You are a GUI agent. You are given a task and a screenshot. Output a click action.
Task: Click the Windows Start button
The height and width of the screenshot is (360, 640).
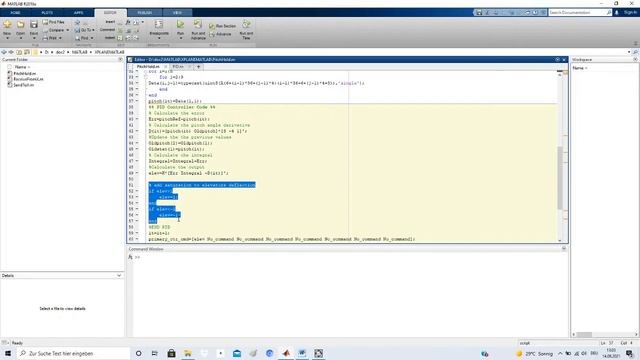tap(8, 353)
